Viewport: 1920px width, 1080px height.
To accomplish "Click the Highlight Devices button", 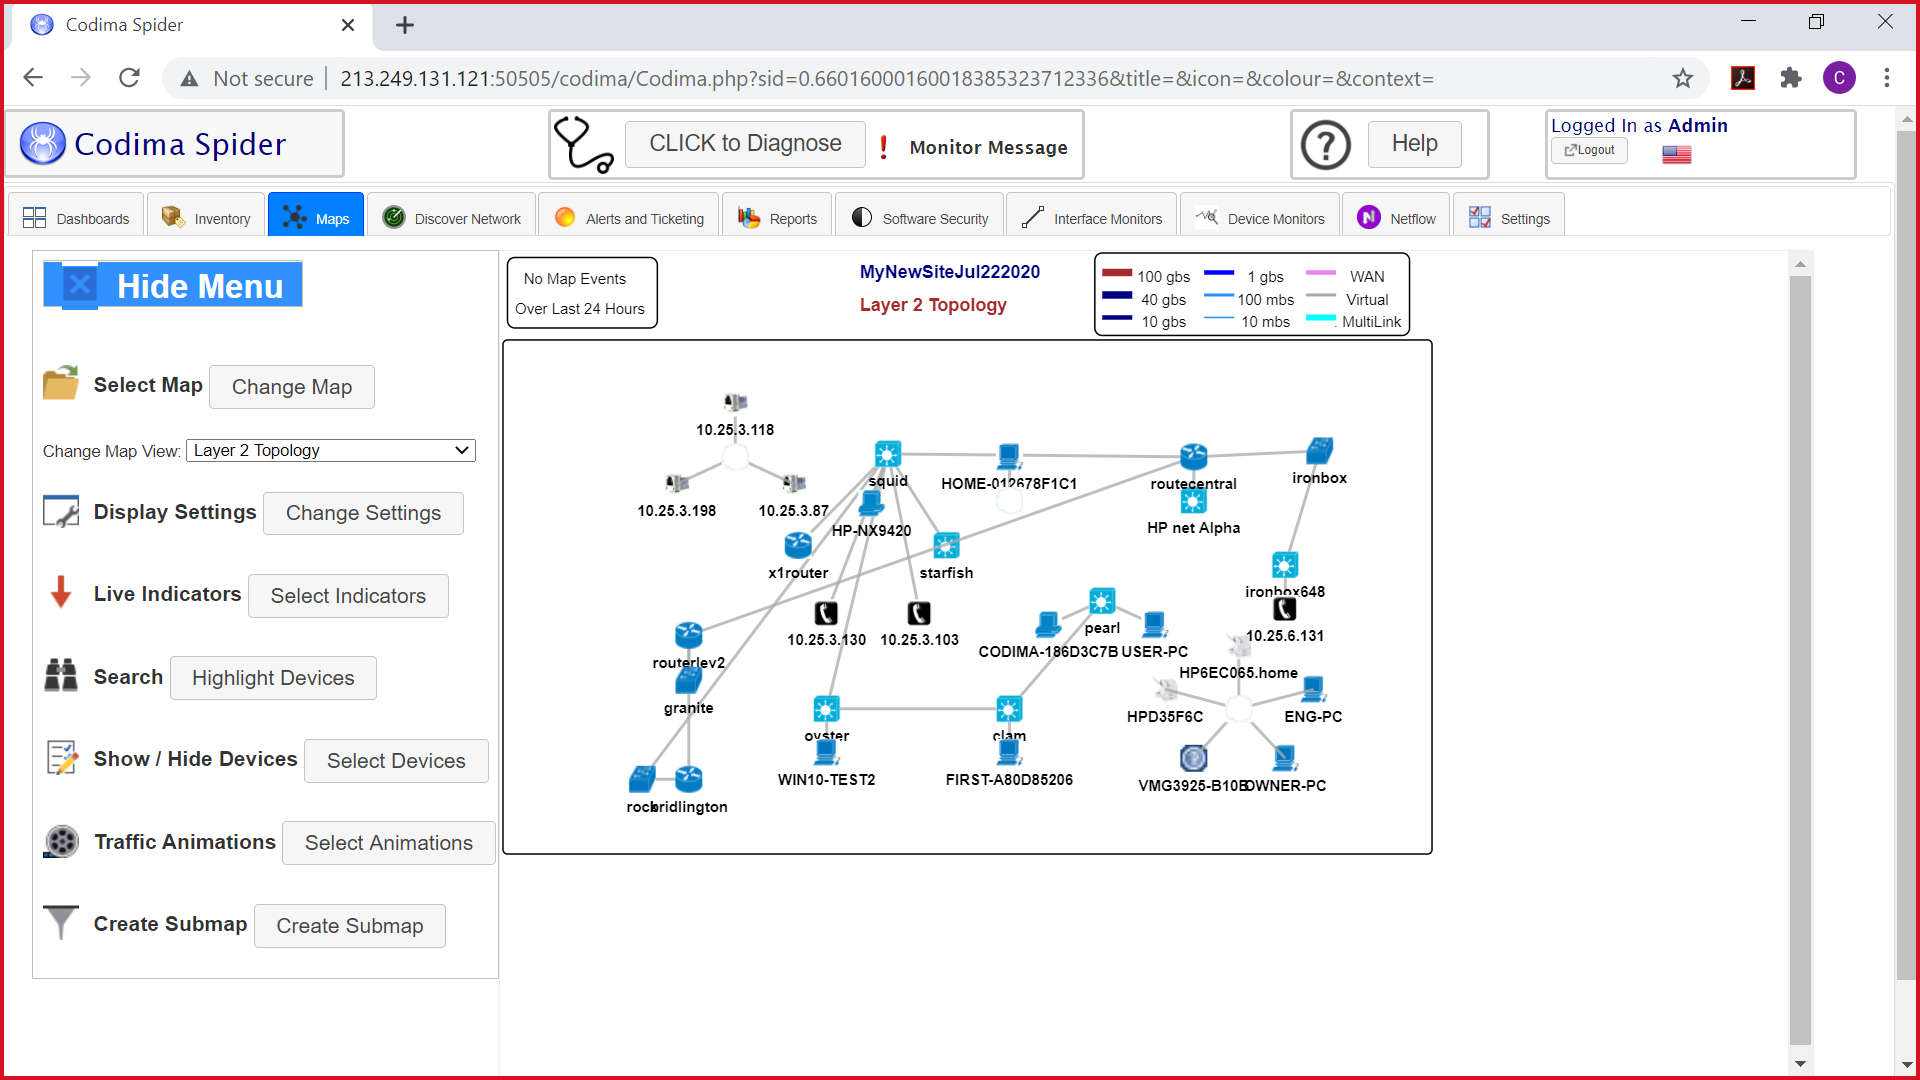I will (273, 678).
